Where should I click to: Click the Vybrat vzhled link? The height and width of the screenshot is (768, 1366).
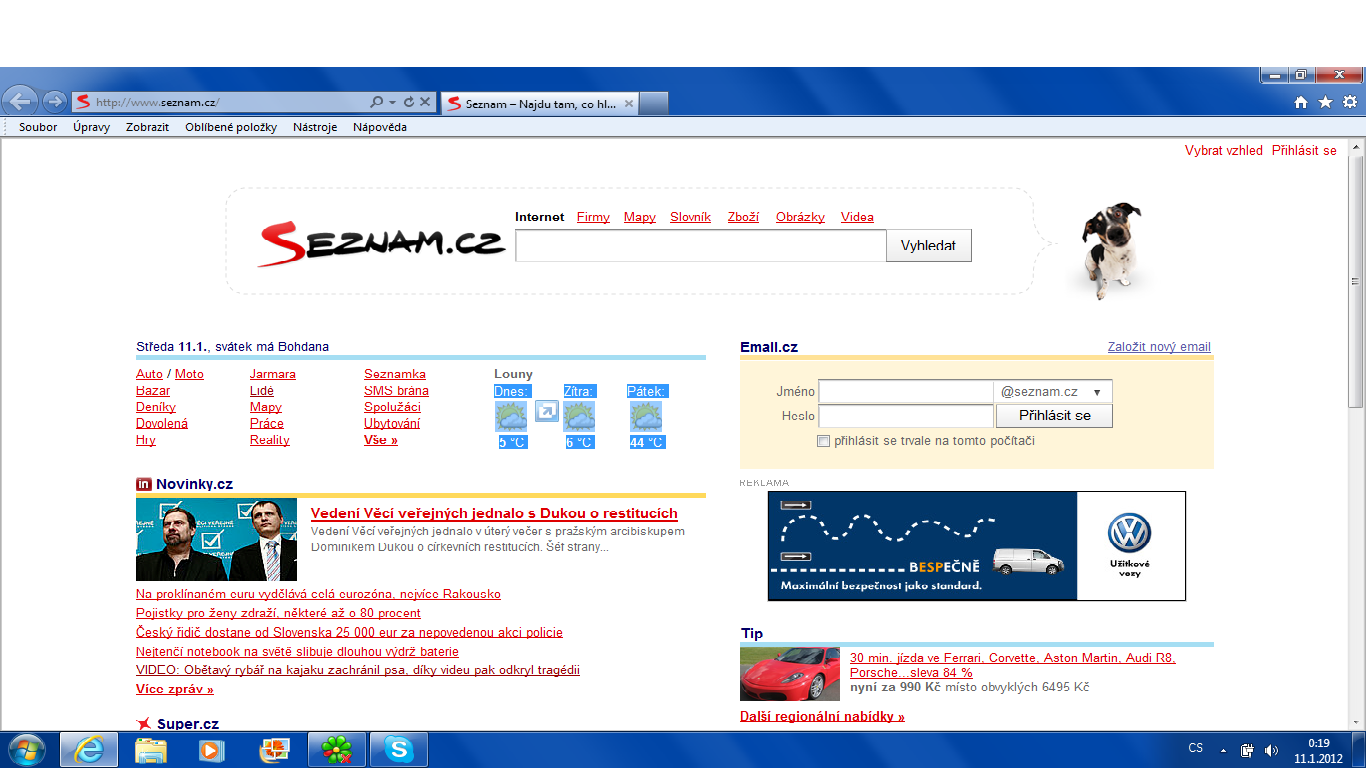click(1224, 151)
